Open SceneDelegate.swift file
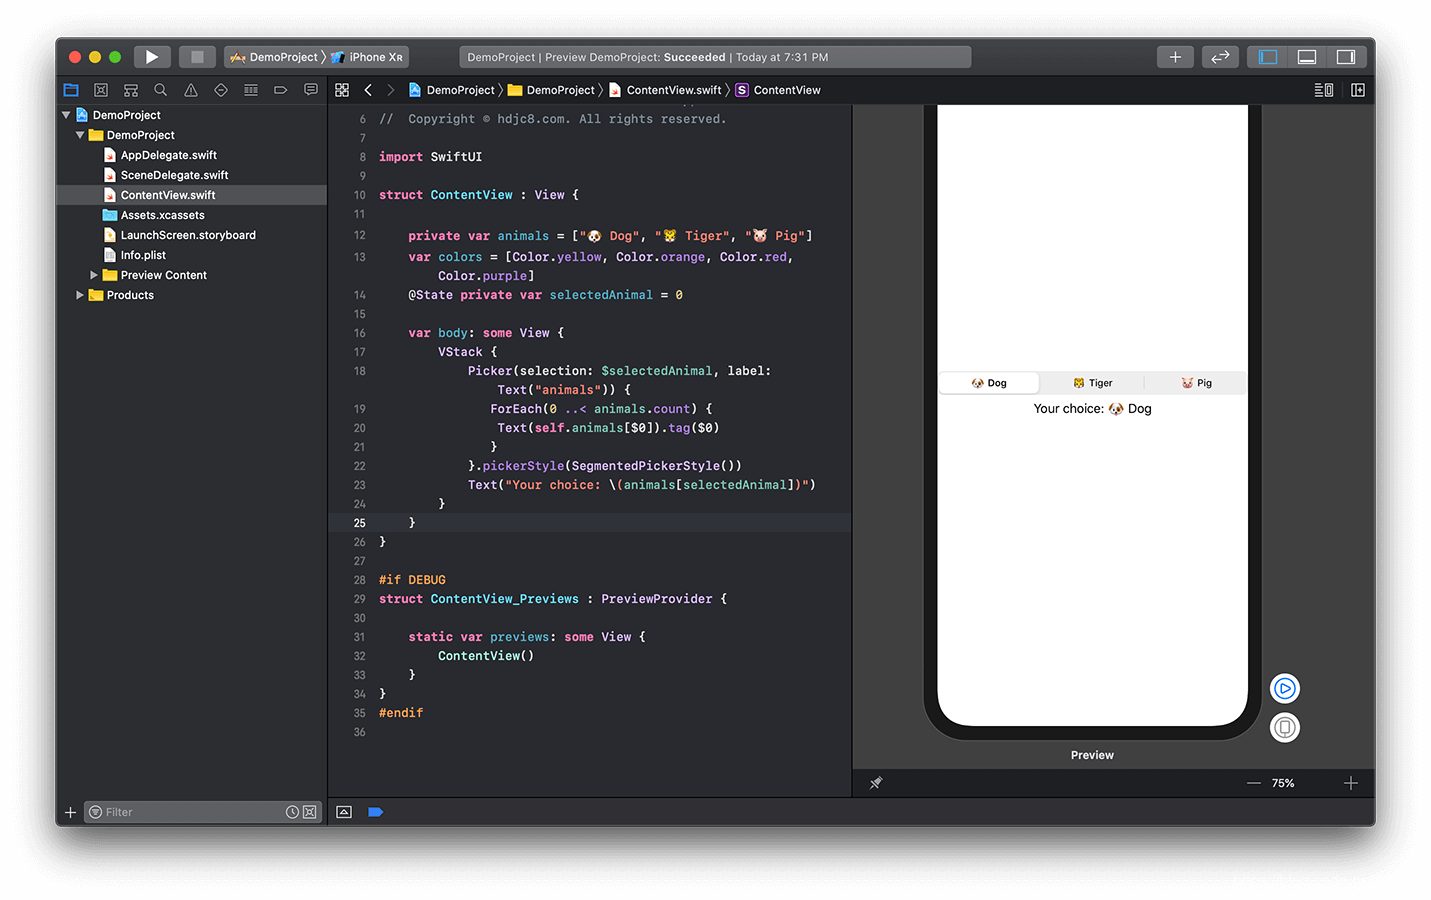This screenshot has width=1431, height=900. [174, 175]
